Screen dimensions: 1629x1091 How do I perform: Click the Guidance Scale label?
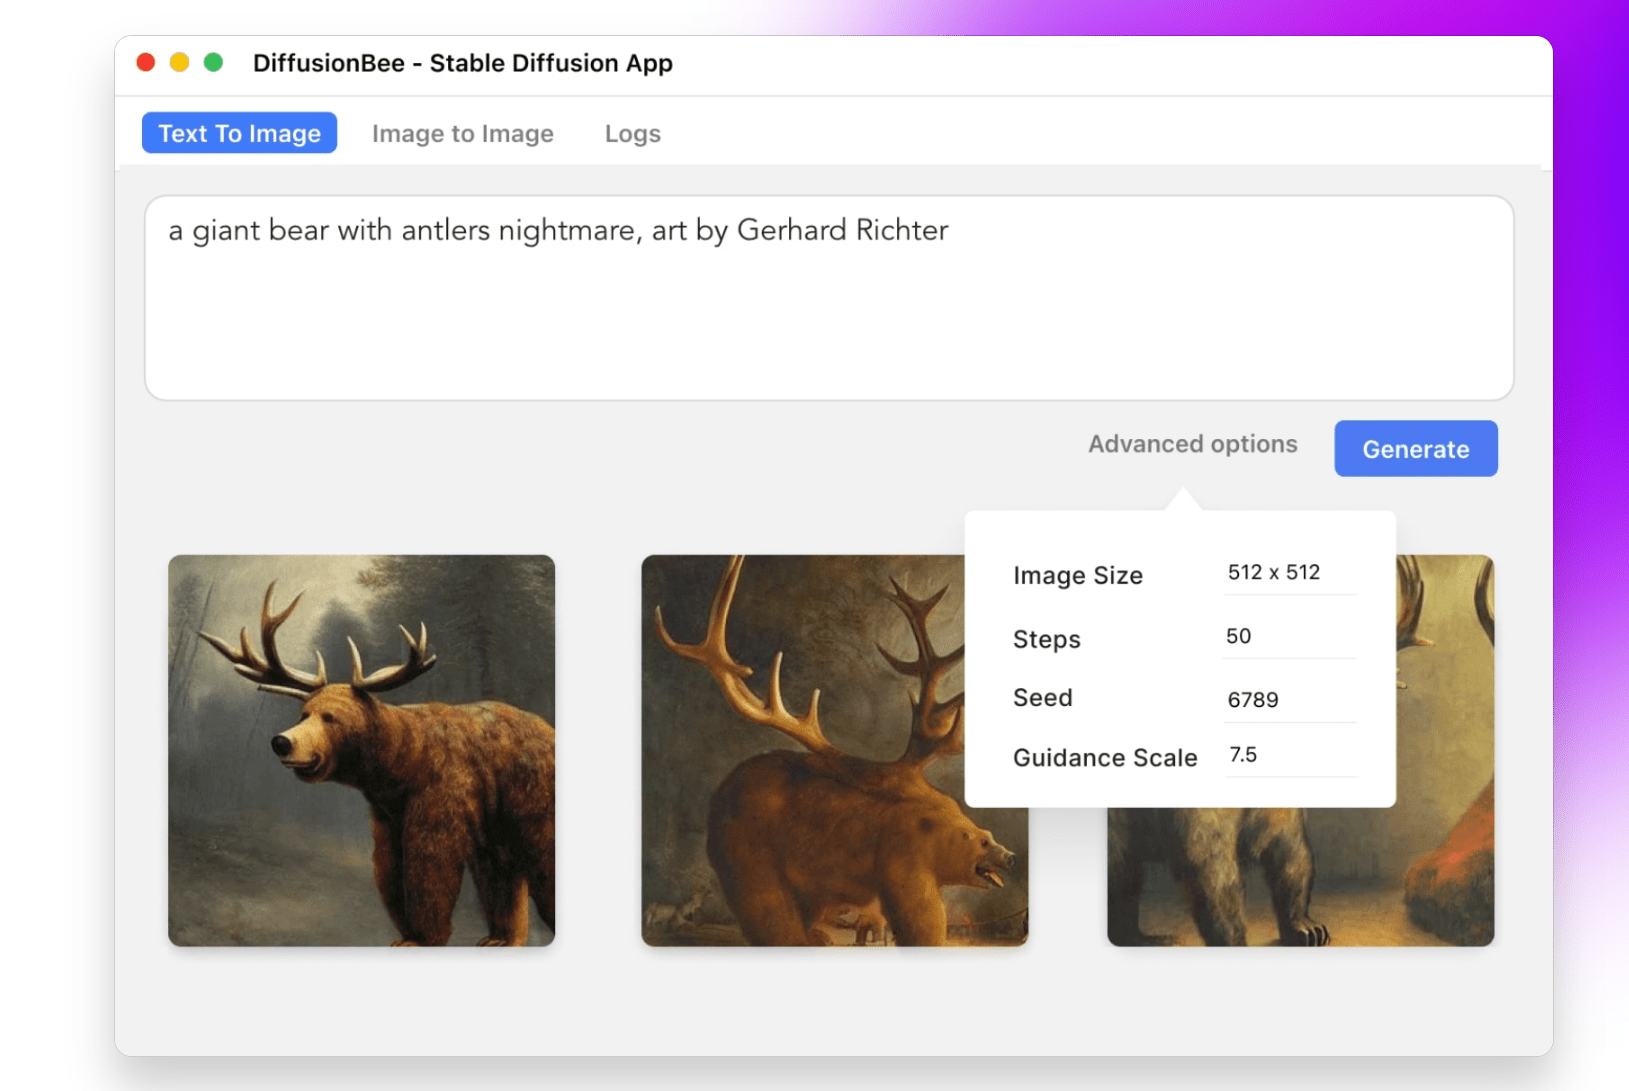(x=1104, y=758)
